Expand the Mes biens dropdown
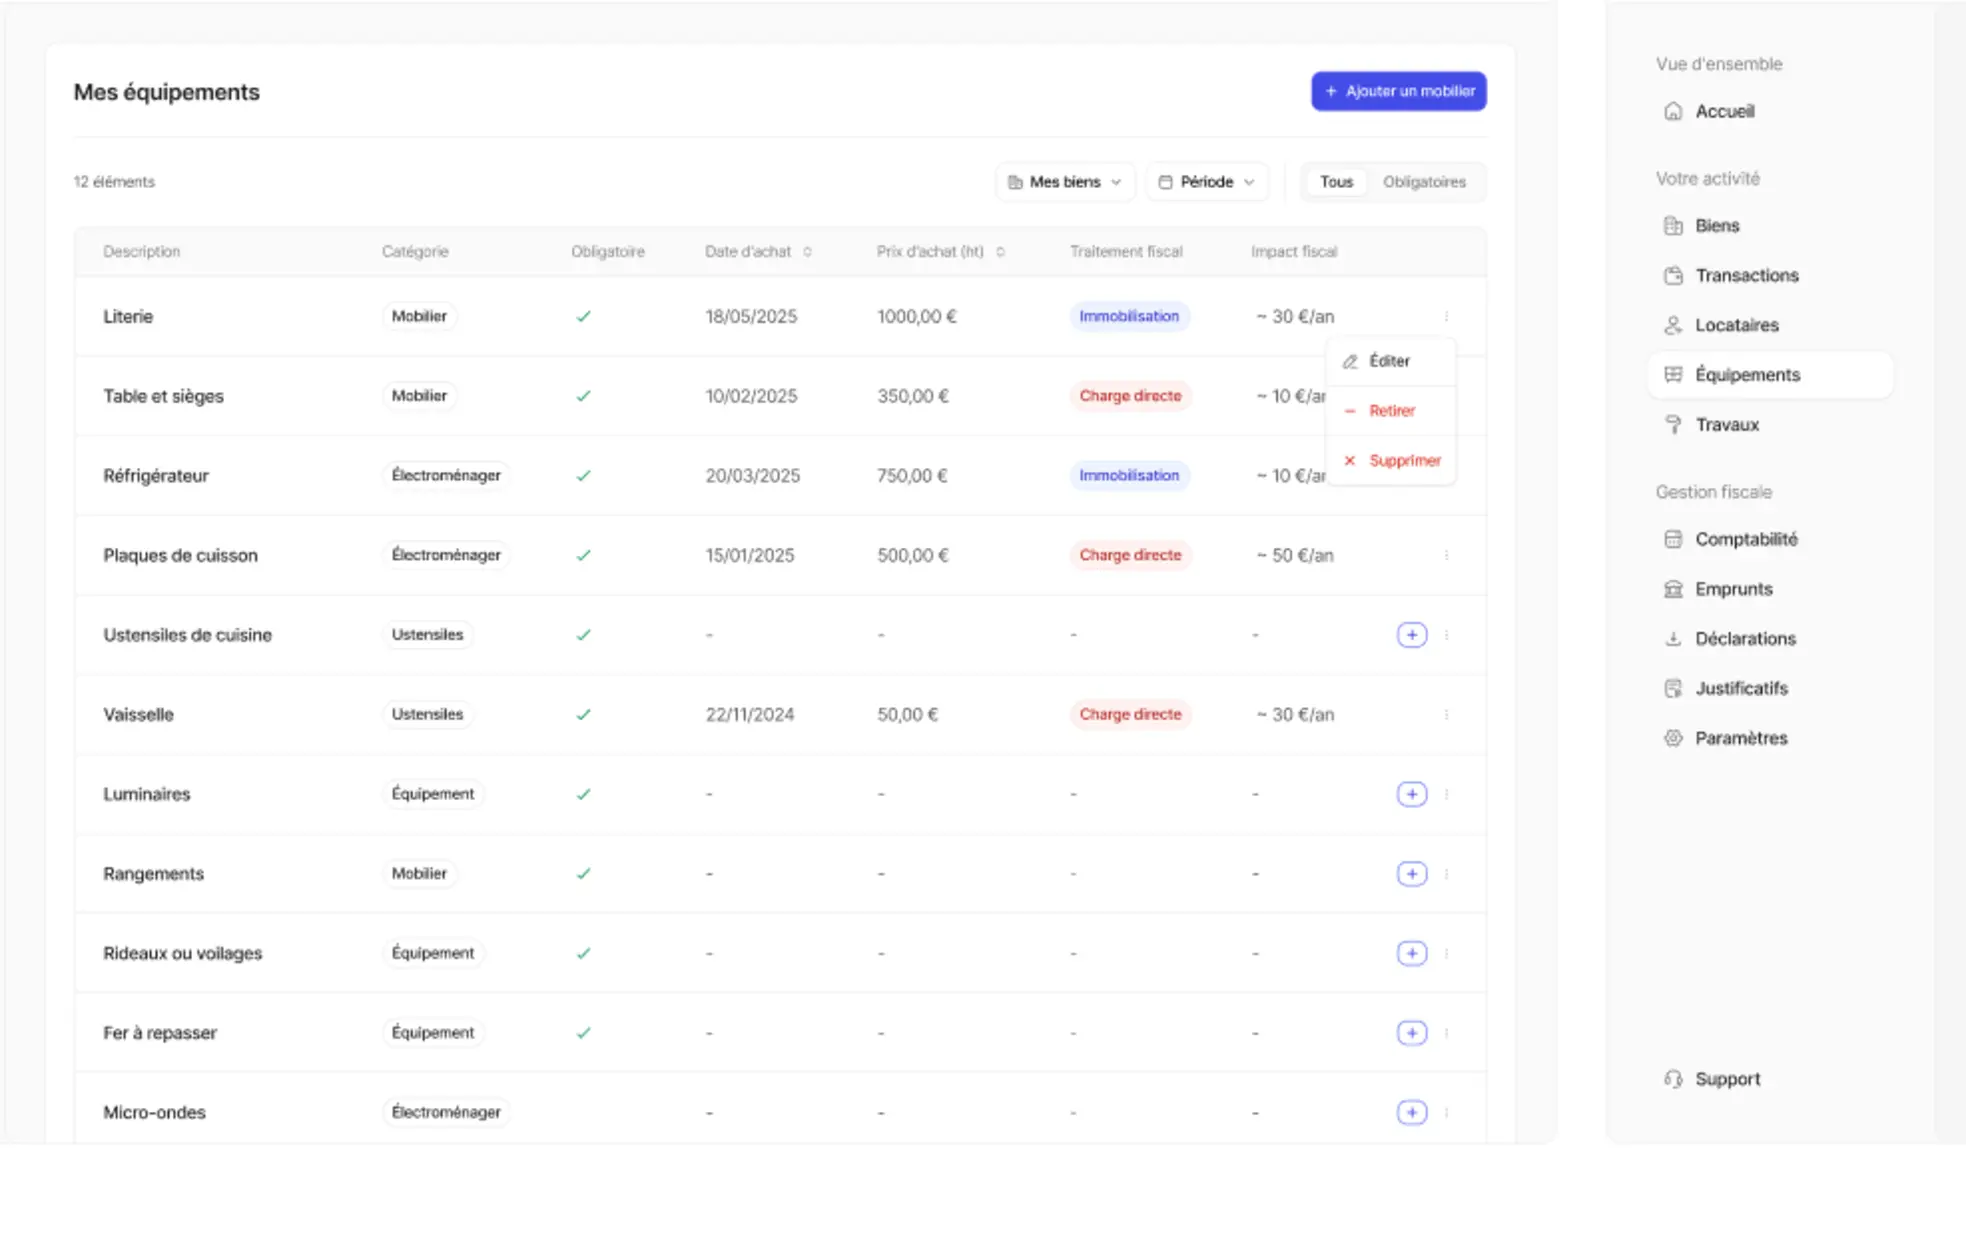 pos(1065,182)
